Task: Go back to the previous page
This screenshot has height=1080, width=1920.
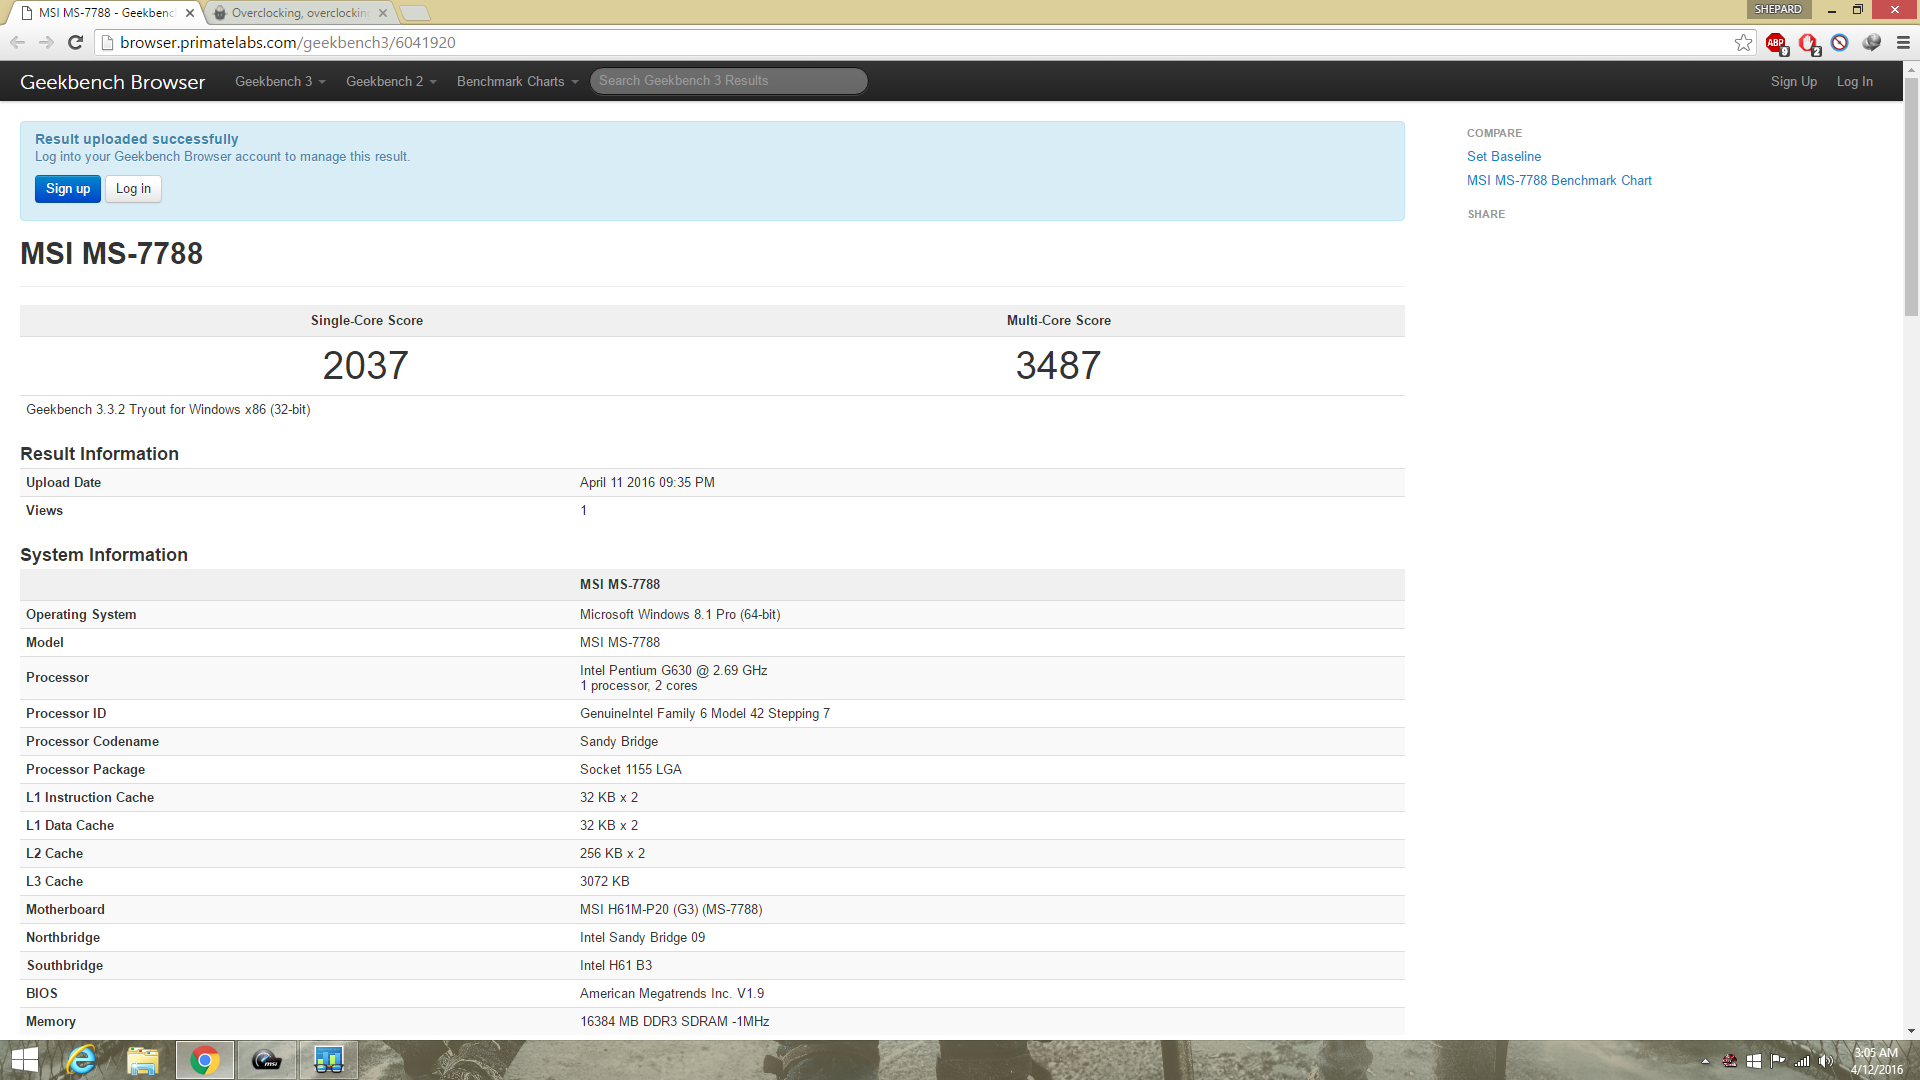Action: 17,42
